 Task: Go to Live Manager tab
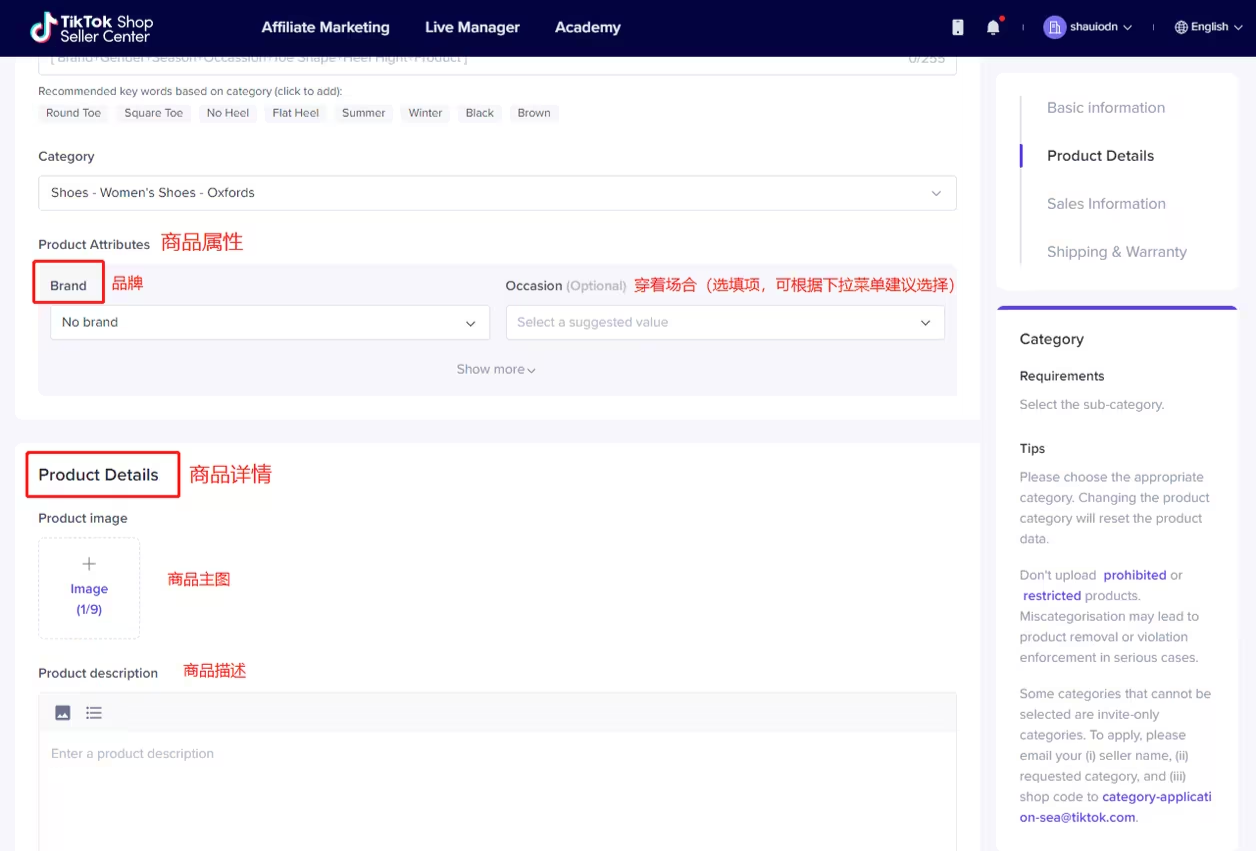click(x=472, y=28)
